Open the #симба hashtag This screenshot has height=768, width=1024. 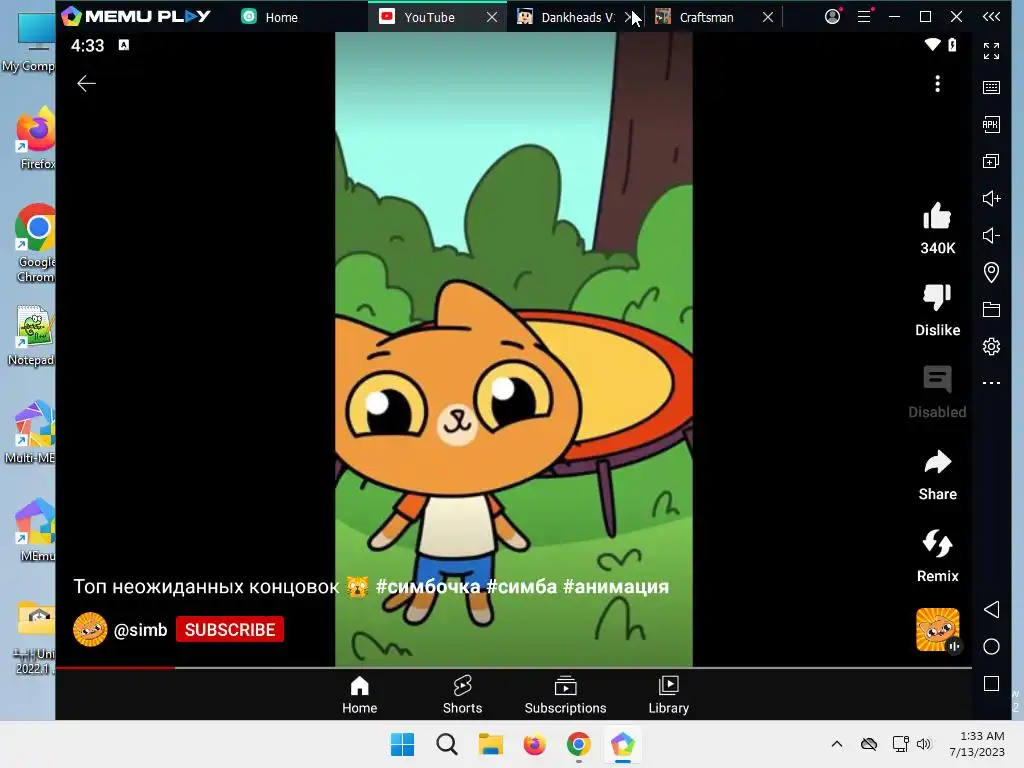click(522, 586)
